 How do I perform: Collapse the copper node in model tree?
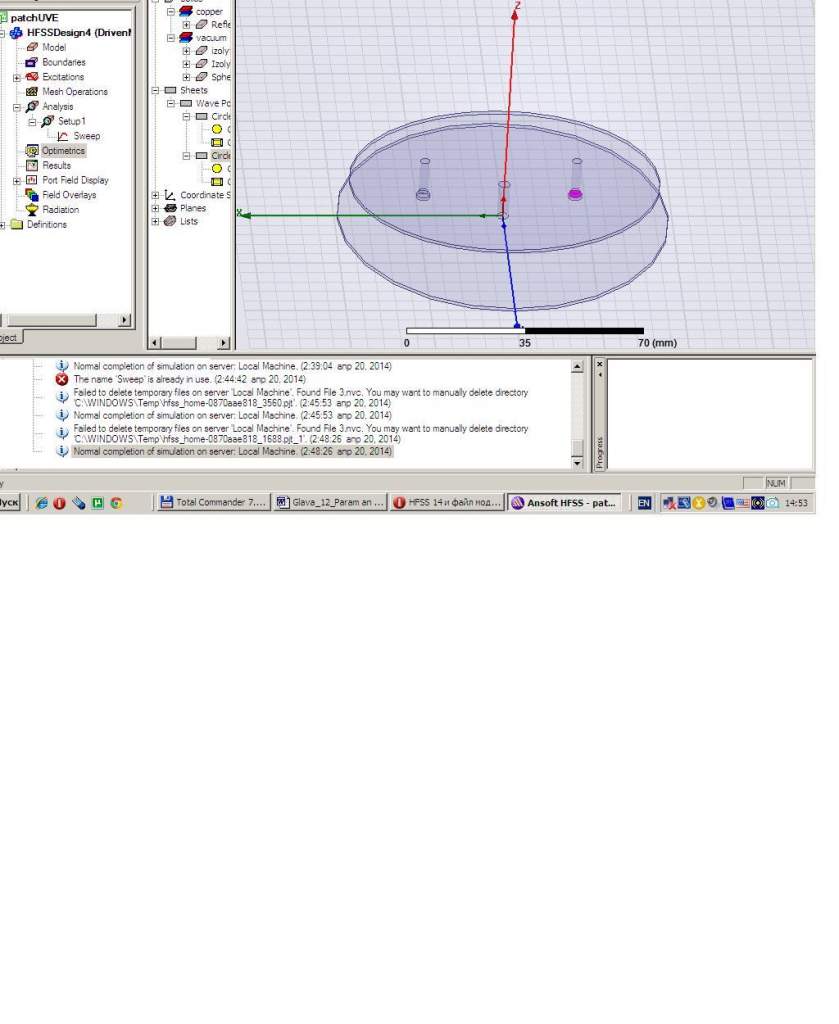click(x=170, y=11)
